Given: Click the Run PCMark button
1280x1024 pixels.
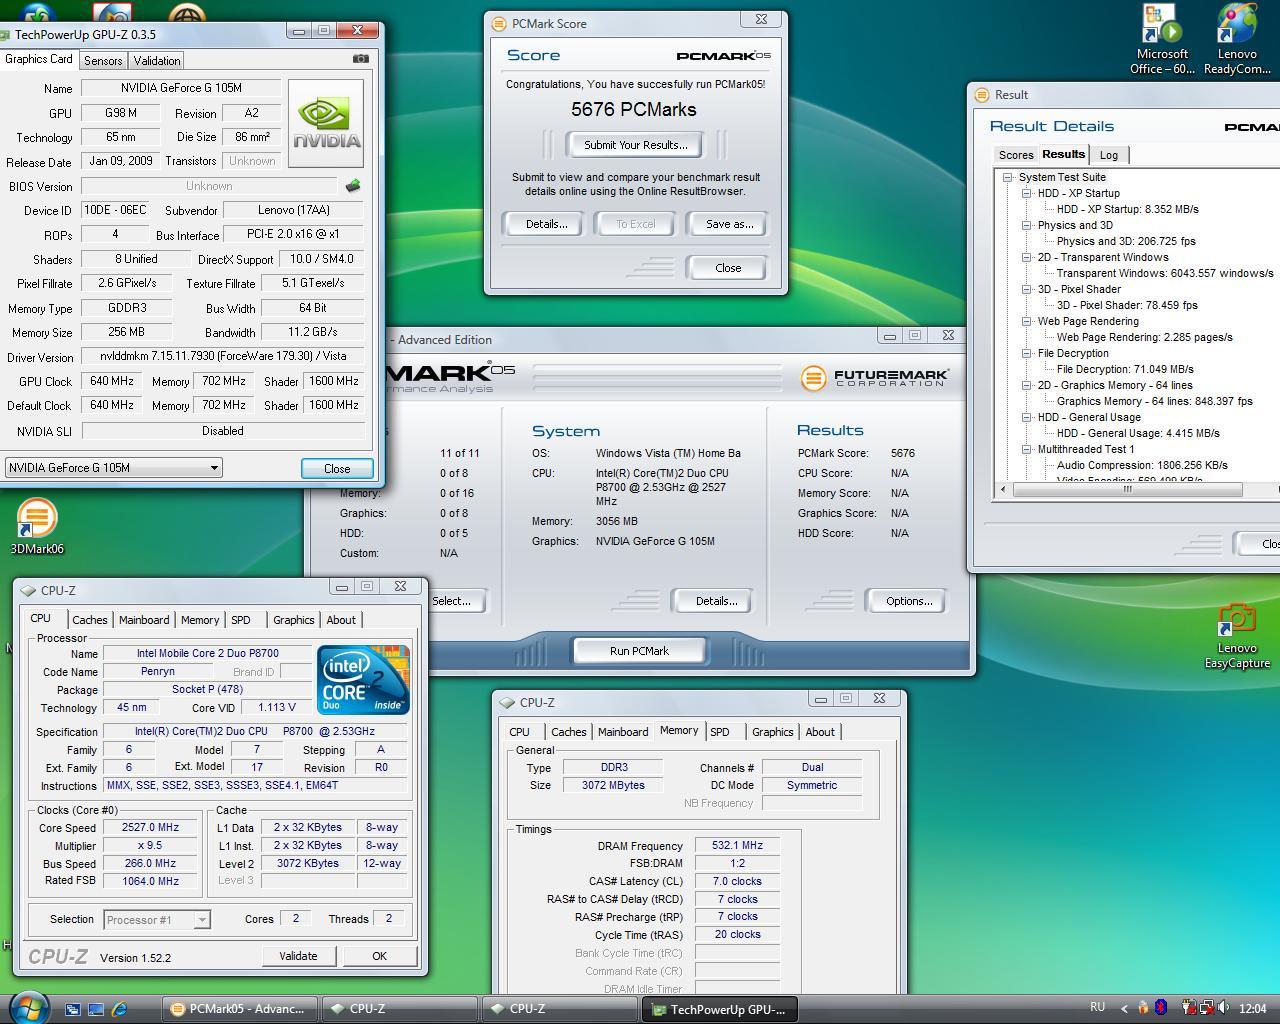Looking at the screenshot, I should [640, 651].
